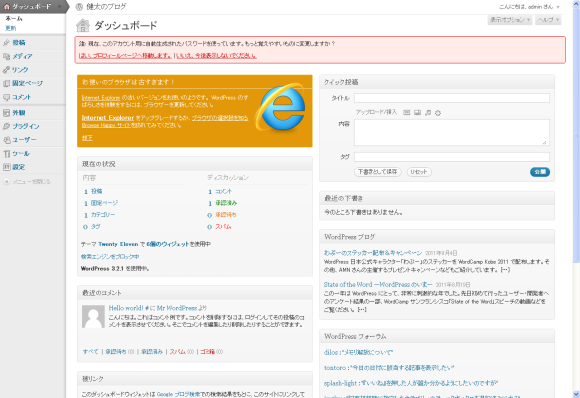Click the コメント speech bubble icon
Screen dimensions: 580x398
click(x=6, y=97)
